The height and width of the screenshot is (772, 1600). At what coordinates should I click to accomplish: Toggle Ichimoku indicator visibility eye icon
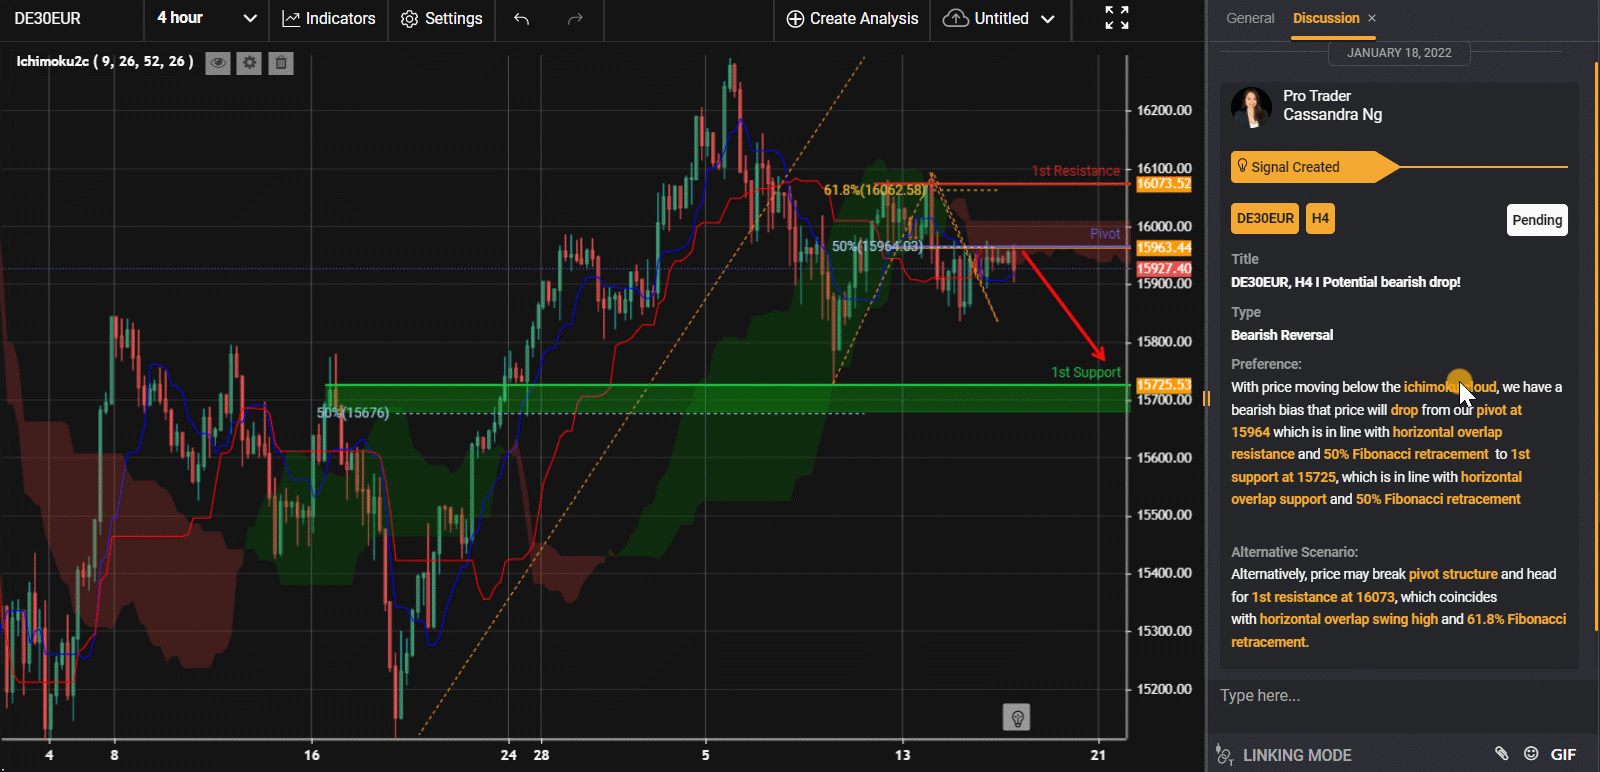(217, 63)
